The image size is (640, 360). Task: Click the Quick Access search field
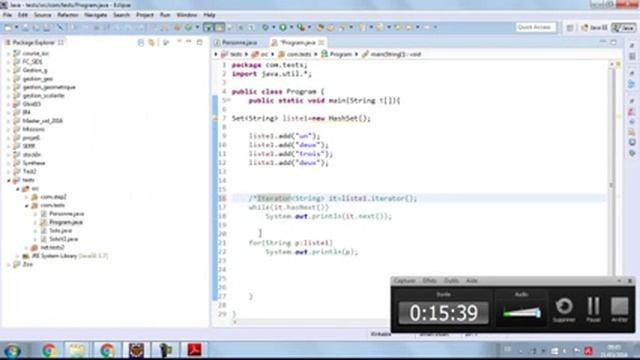pos(536,27)
